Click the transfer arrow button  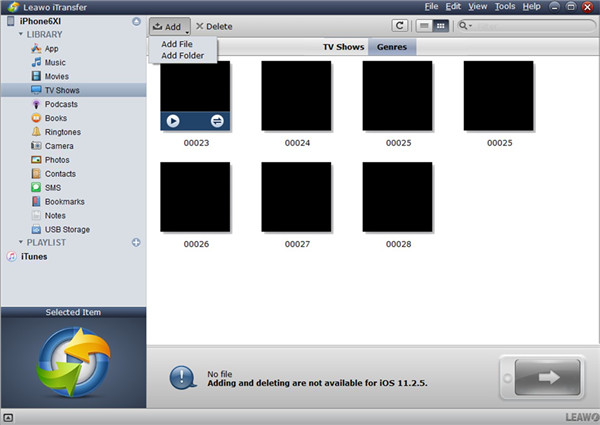[548, 377]
